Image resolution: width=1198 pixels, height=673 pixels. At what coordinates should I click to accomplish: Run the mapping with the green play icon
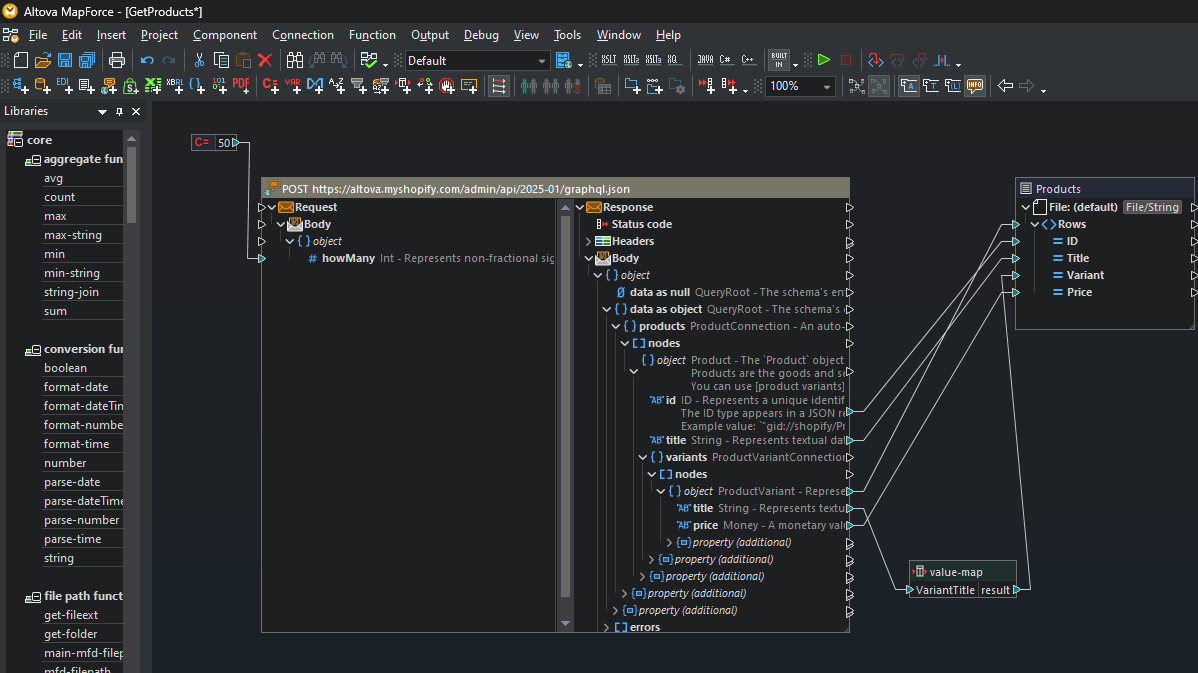[x=823, y=60]
